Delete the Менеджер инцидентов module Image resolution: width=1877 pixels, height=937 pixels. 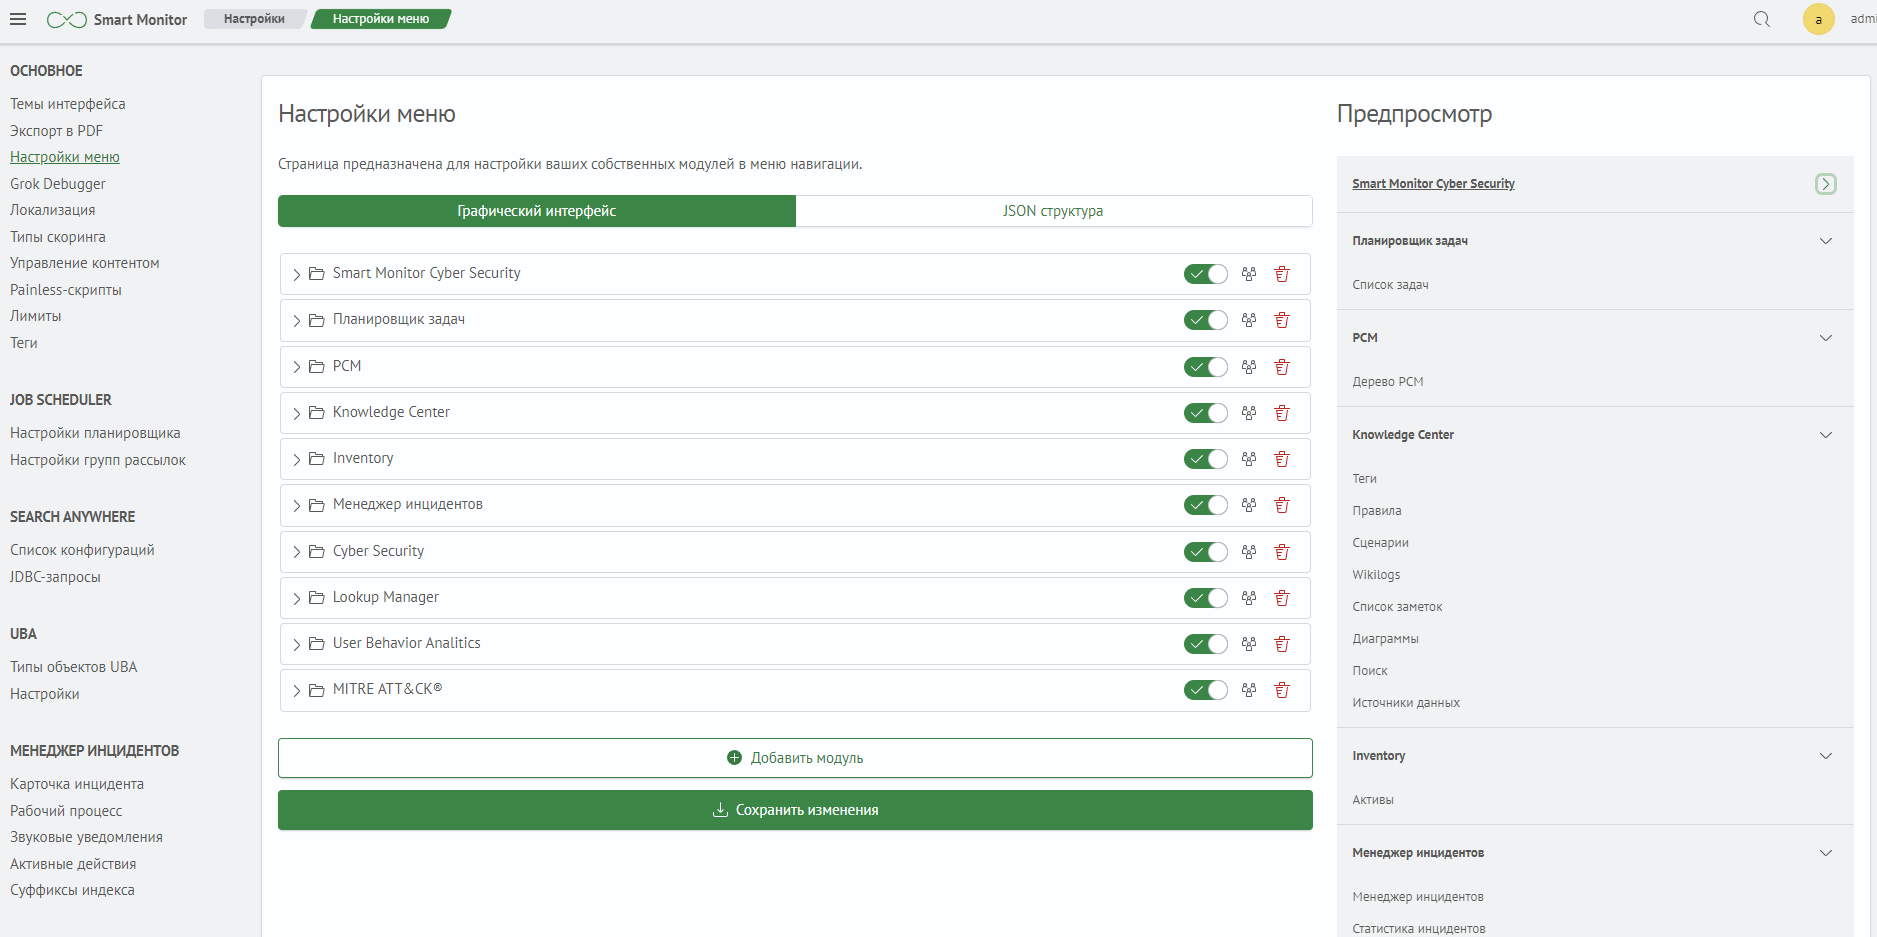1282,505
